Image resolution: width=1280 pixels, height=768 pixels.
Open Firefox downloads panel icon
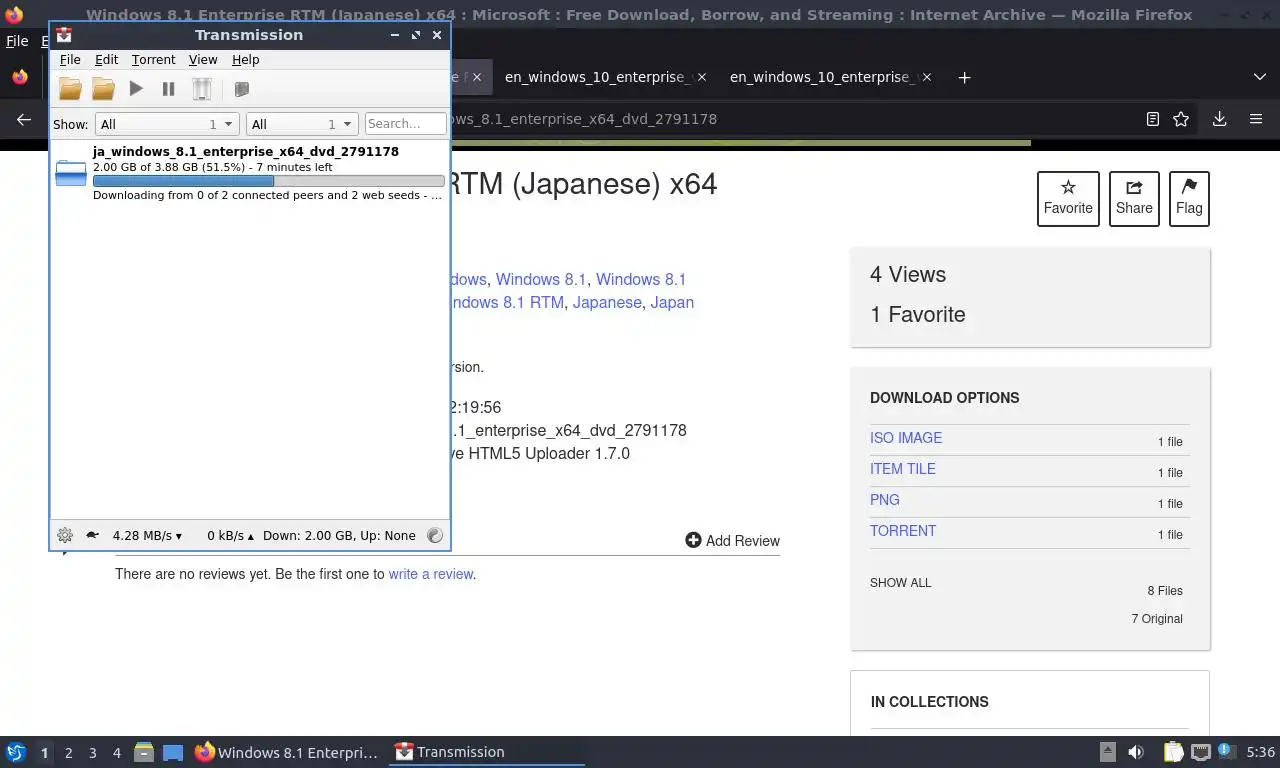1219,119
